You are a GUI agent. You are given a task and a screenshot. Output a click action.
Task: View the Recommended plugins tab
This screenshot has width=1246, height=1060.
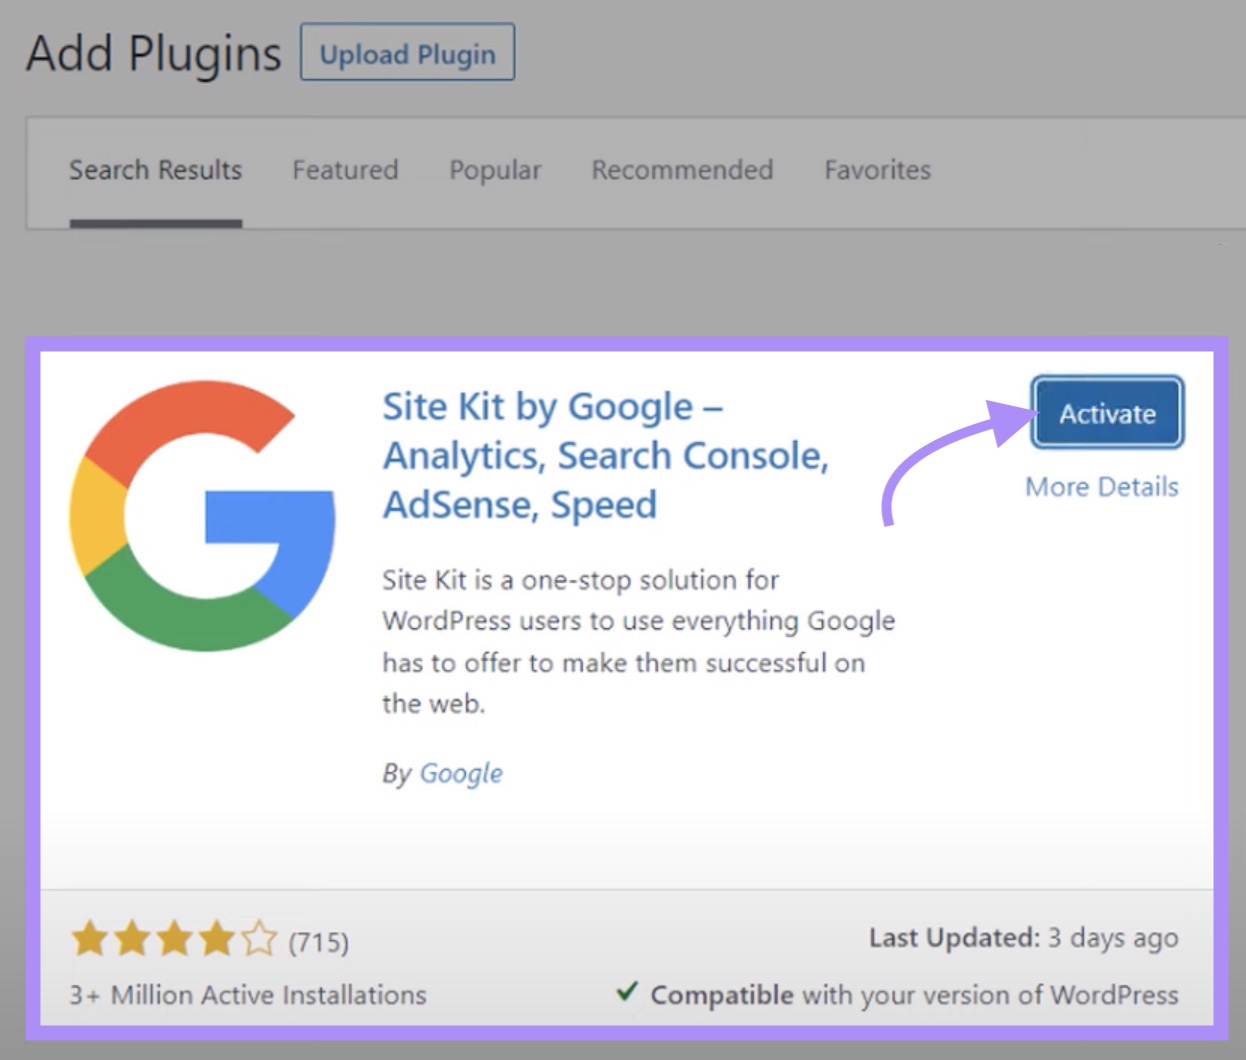coord(681,170)
